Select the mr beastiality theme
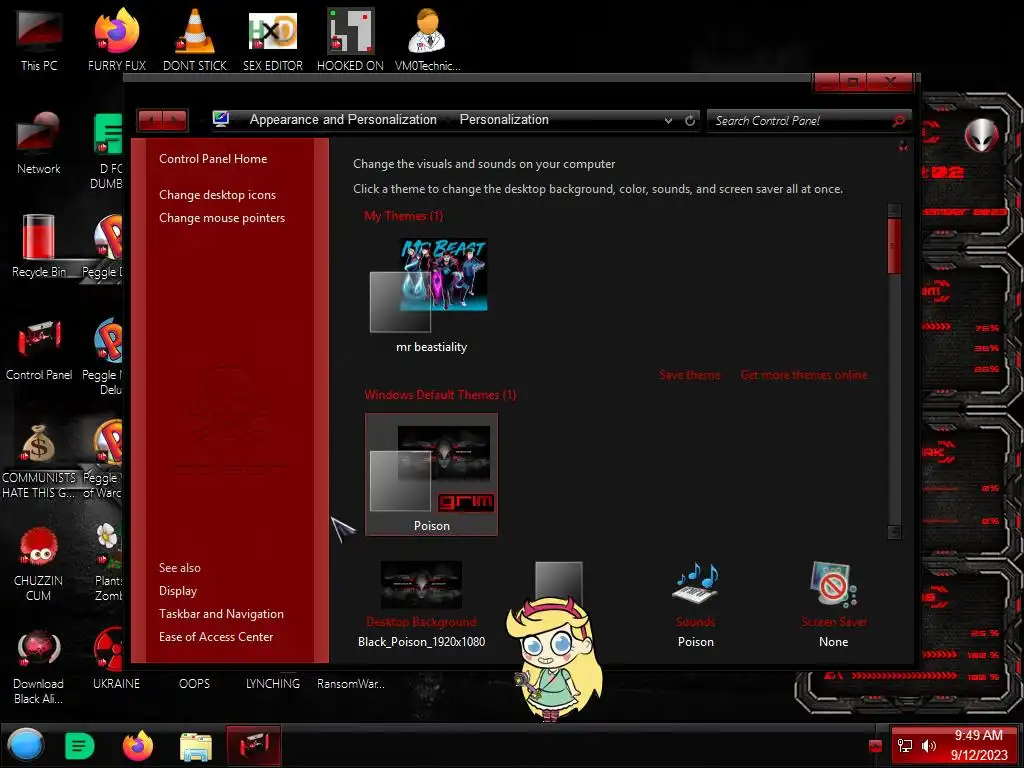 (431, 296)
